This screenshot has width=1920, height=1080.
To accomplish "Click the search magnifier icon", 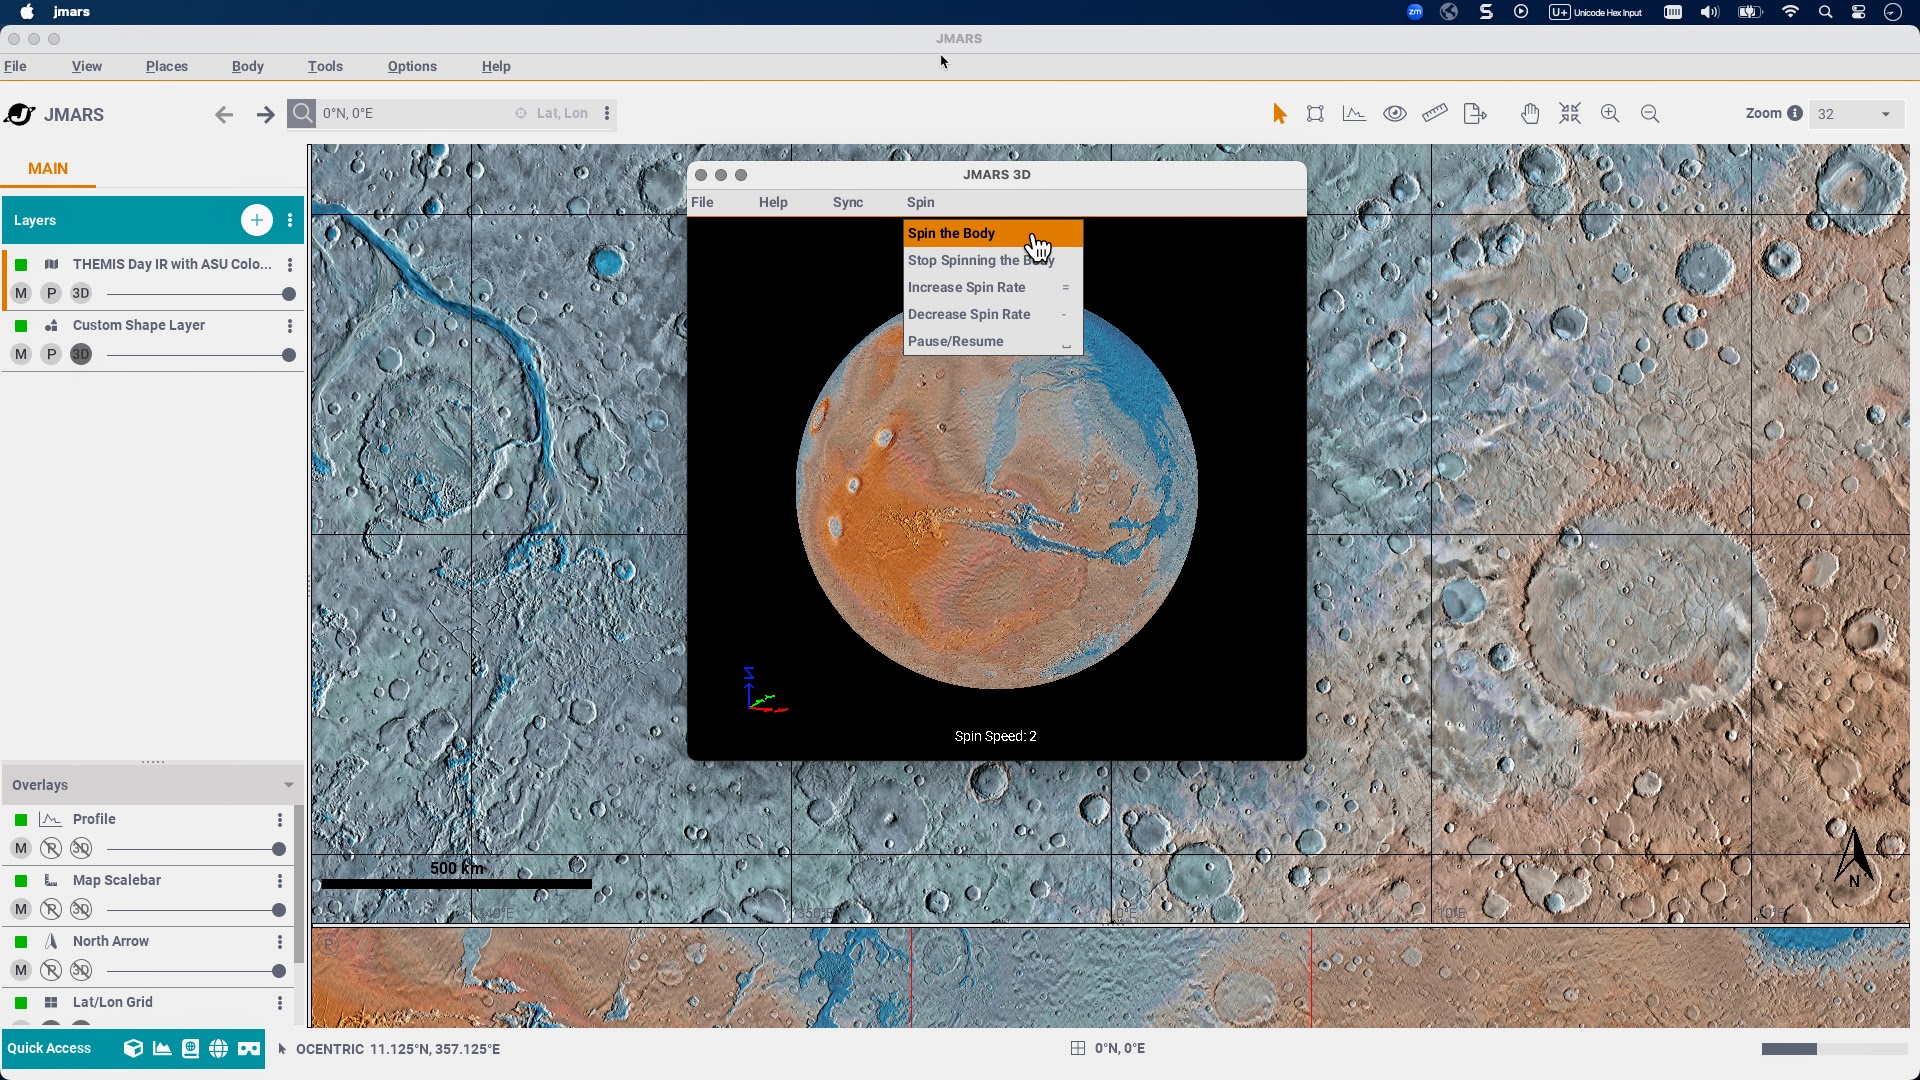I will (302, 113).
